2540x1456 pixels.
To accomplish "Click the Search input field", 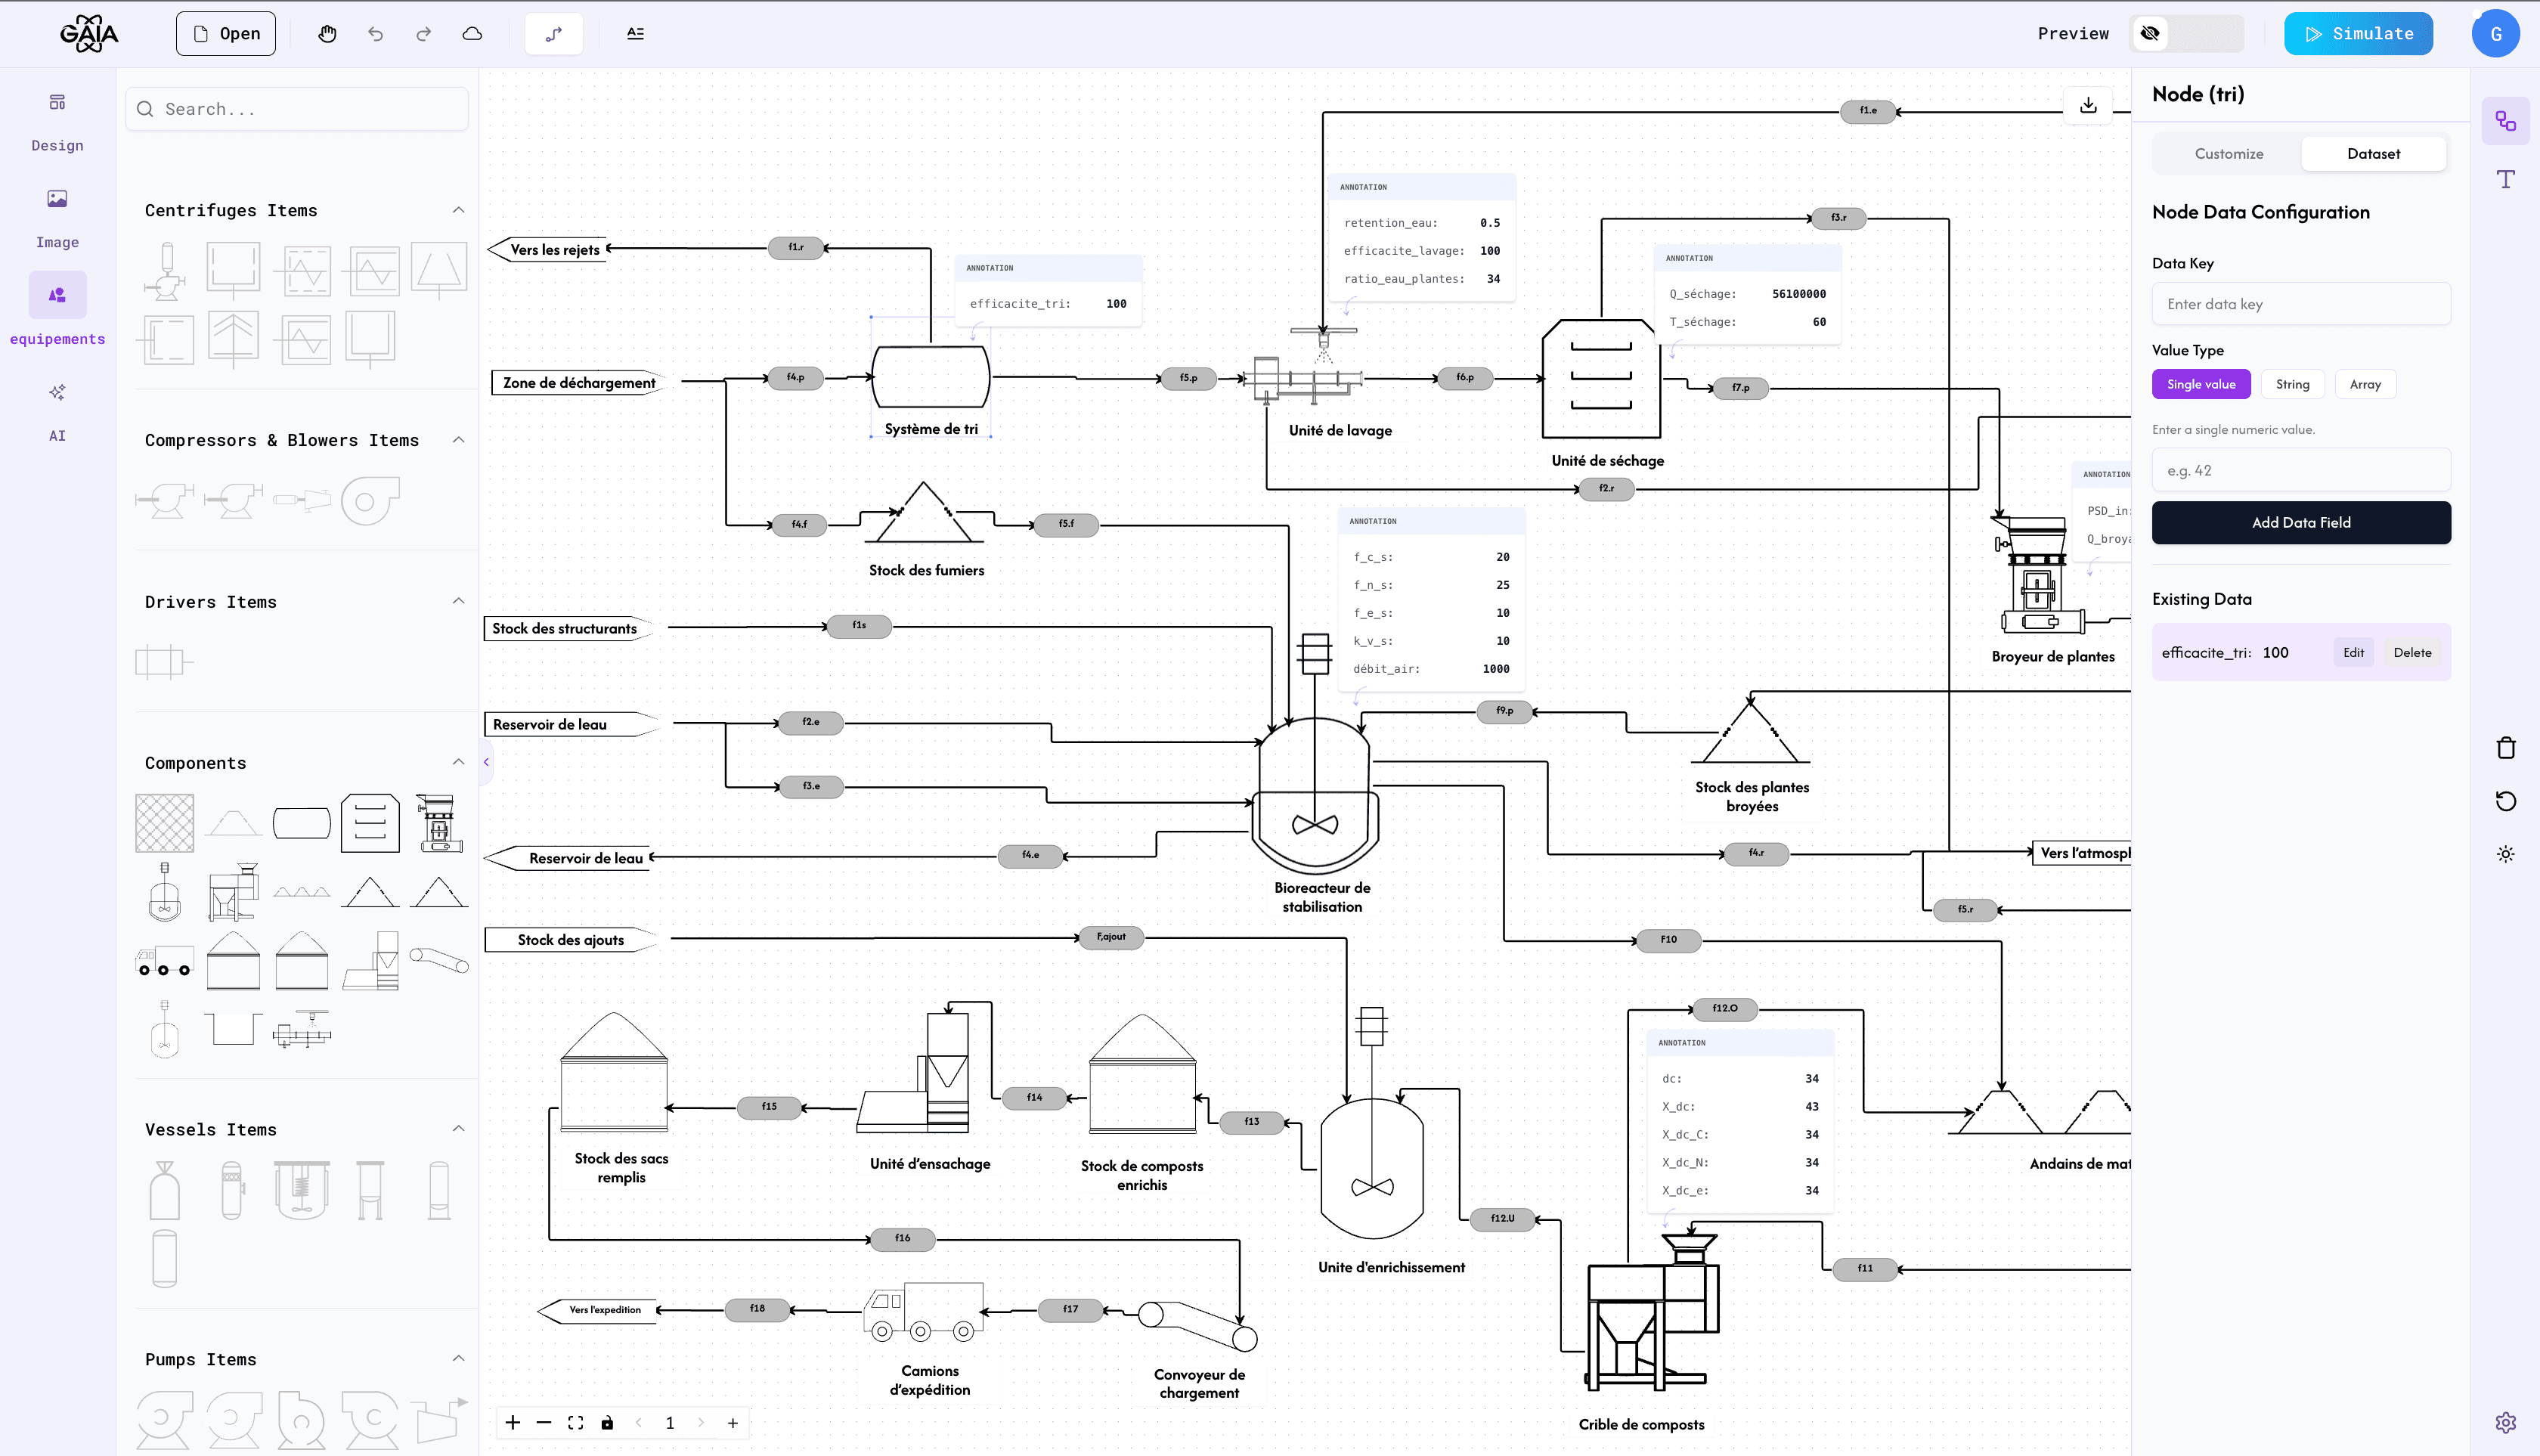I will tap(297, 109).
